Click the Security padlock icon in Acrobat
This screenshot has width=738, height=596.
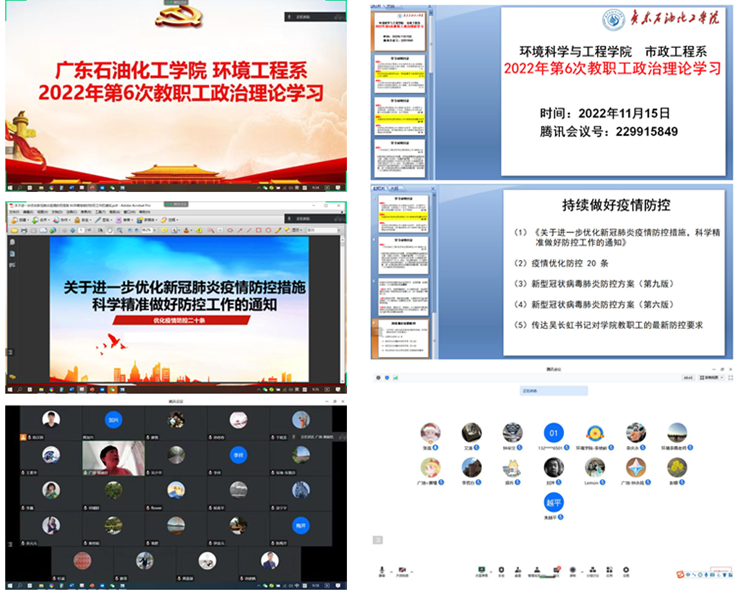click(77, 220)
